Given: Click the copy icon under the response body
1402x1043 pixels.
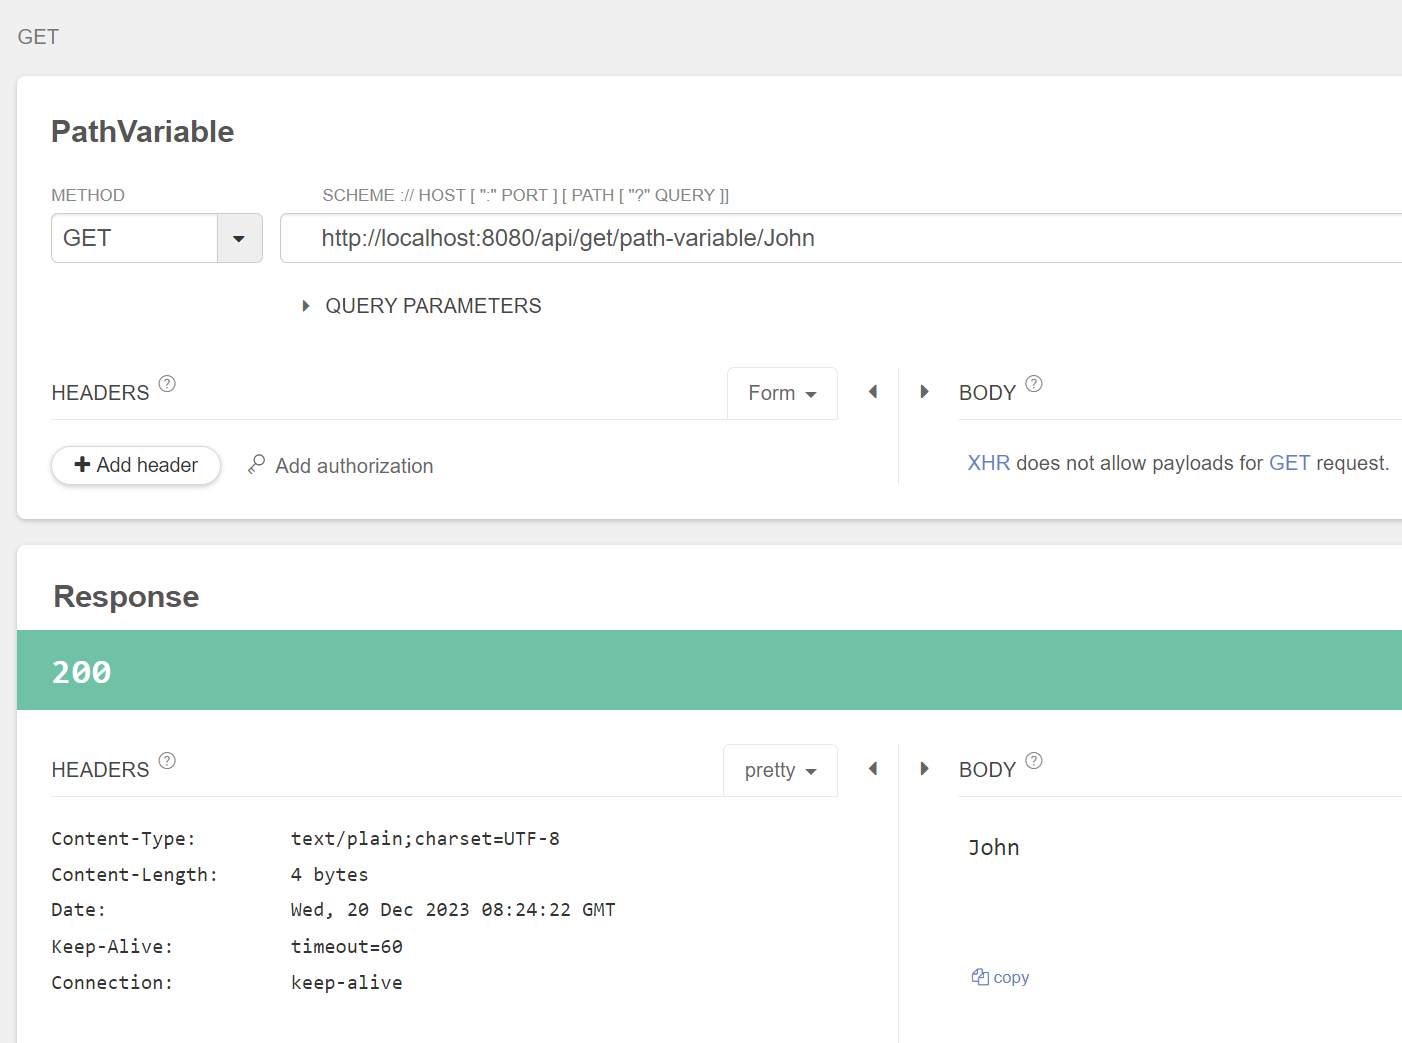Looking at the screenshot, I should [979, 976].
